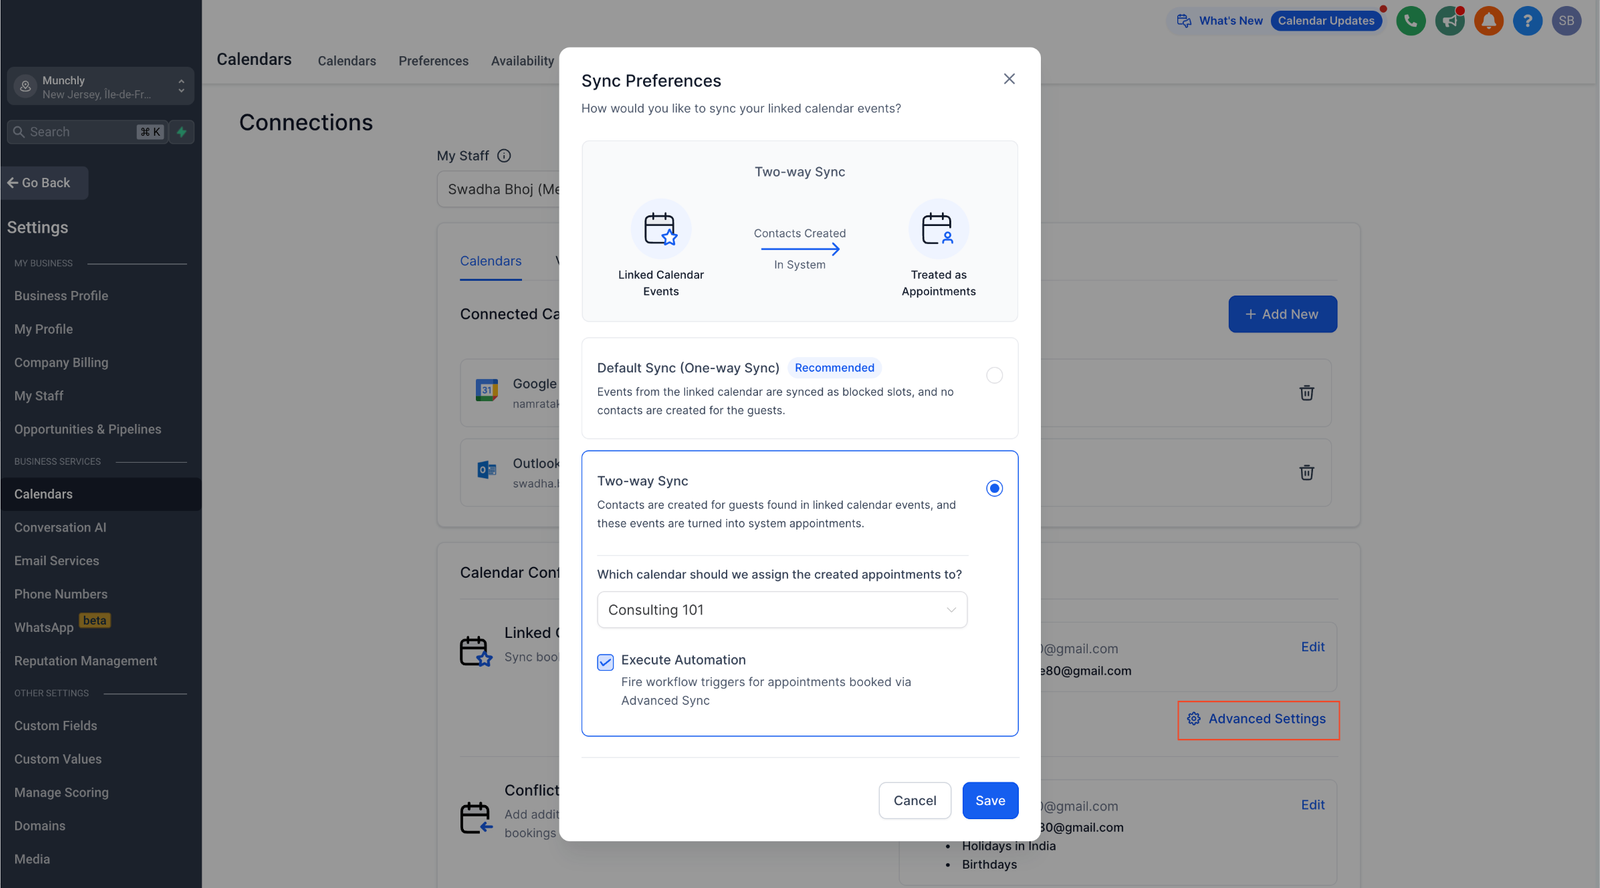The height and width of the screenshot is (888, 1600).
Task: Open Advanced Settings link
Action: click(1258, 719)
